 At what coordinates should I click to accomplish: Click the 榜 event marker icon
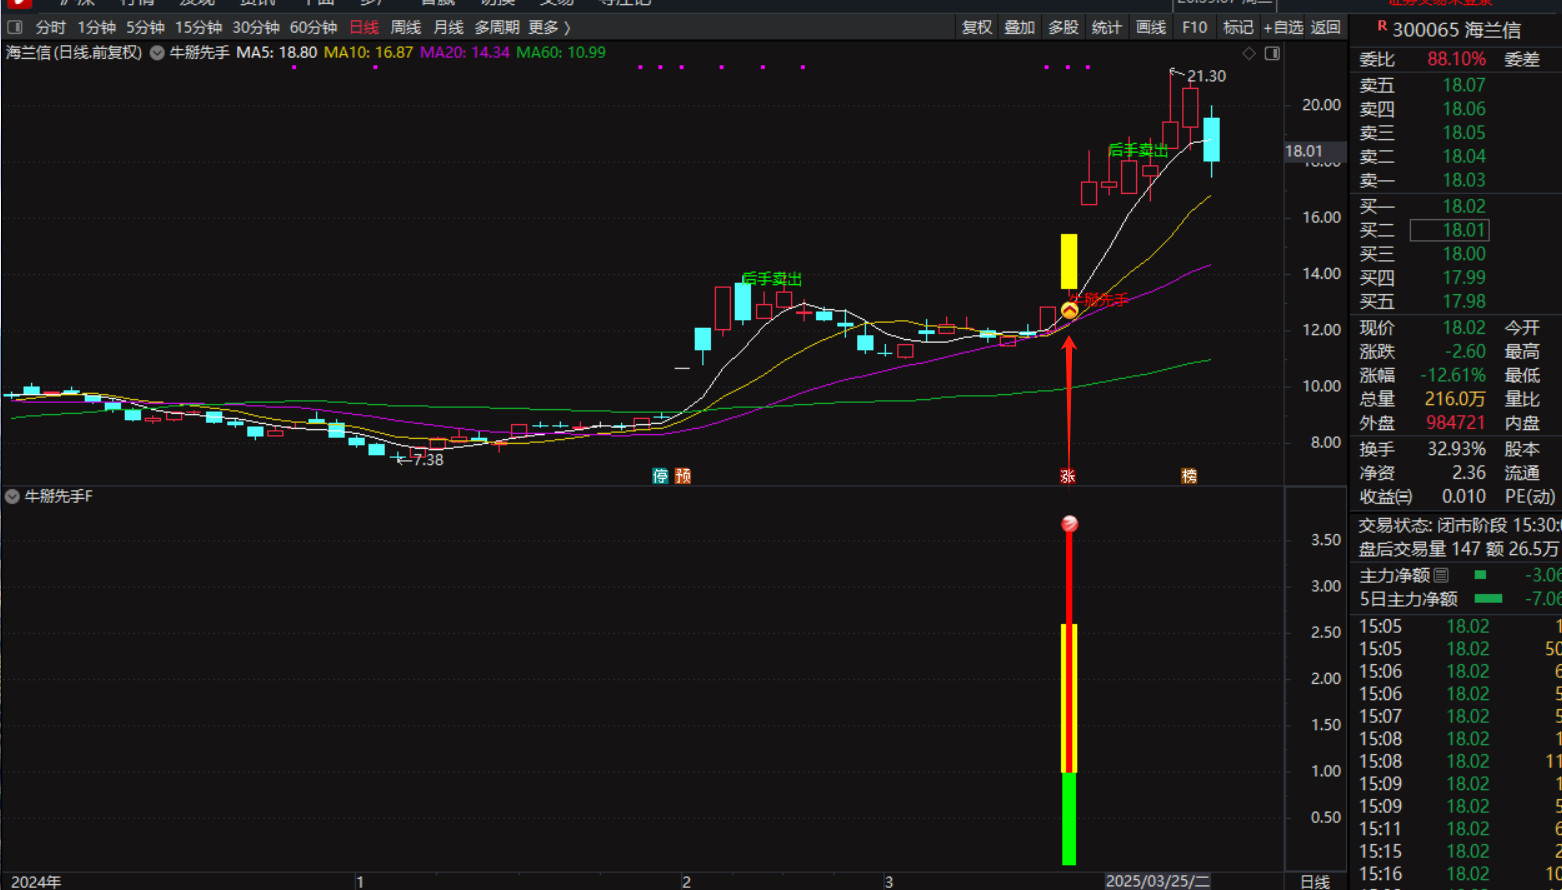(x=1189, y=476)
